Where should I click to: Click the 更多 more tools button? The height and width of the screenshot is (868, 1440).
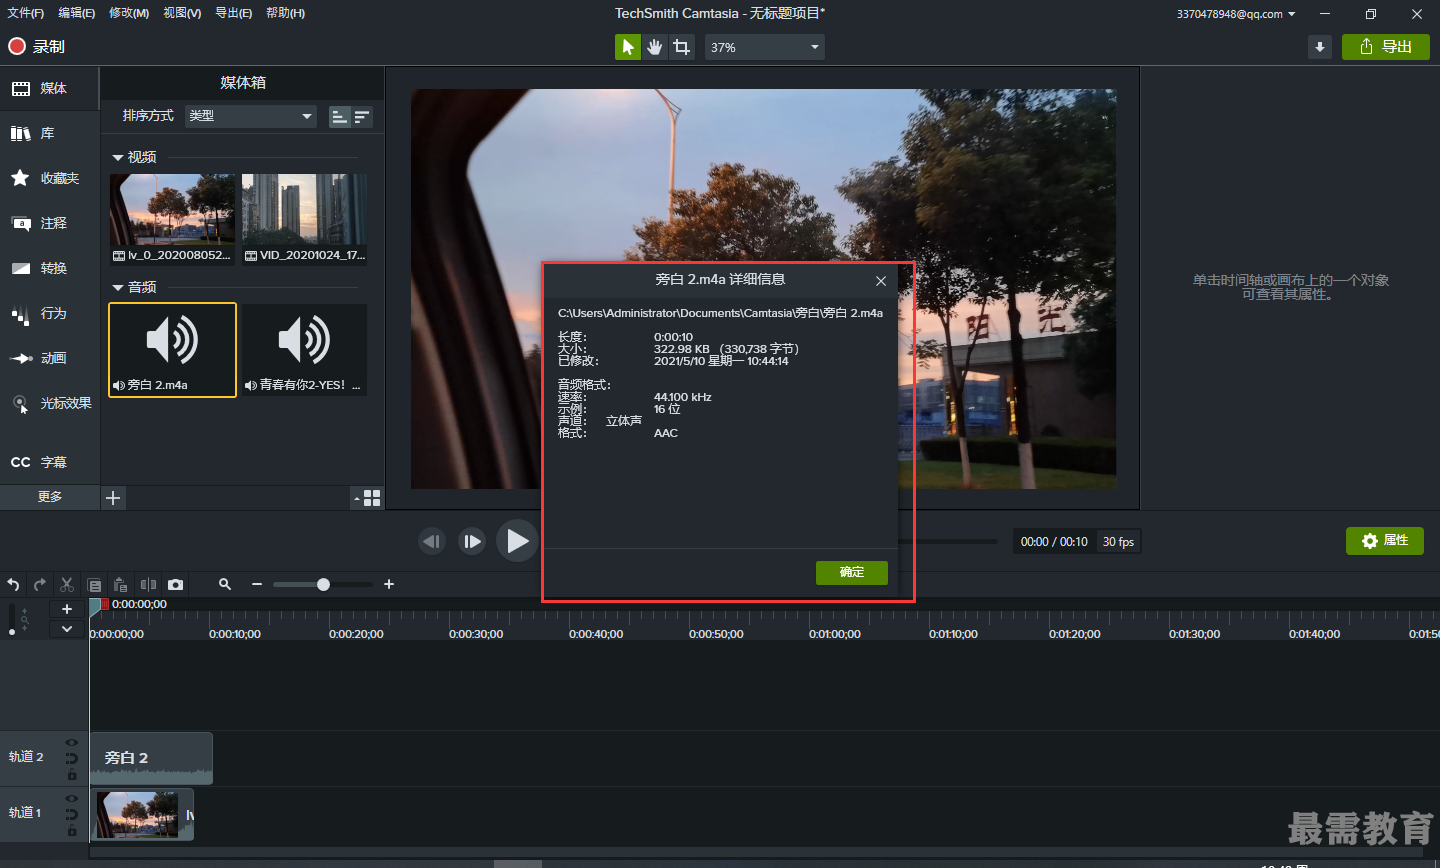tap(50, 497)
